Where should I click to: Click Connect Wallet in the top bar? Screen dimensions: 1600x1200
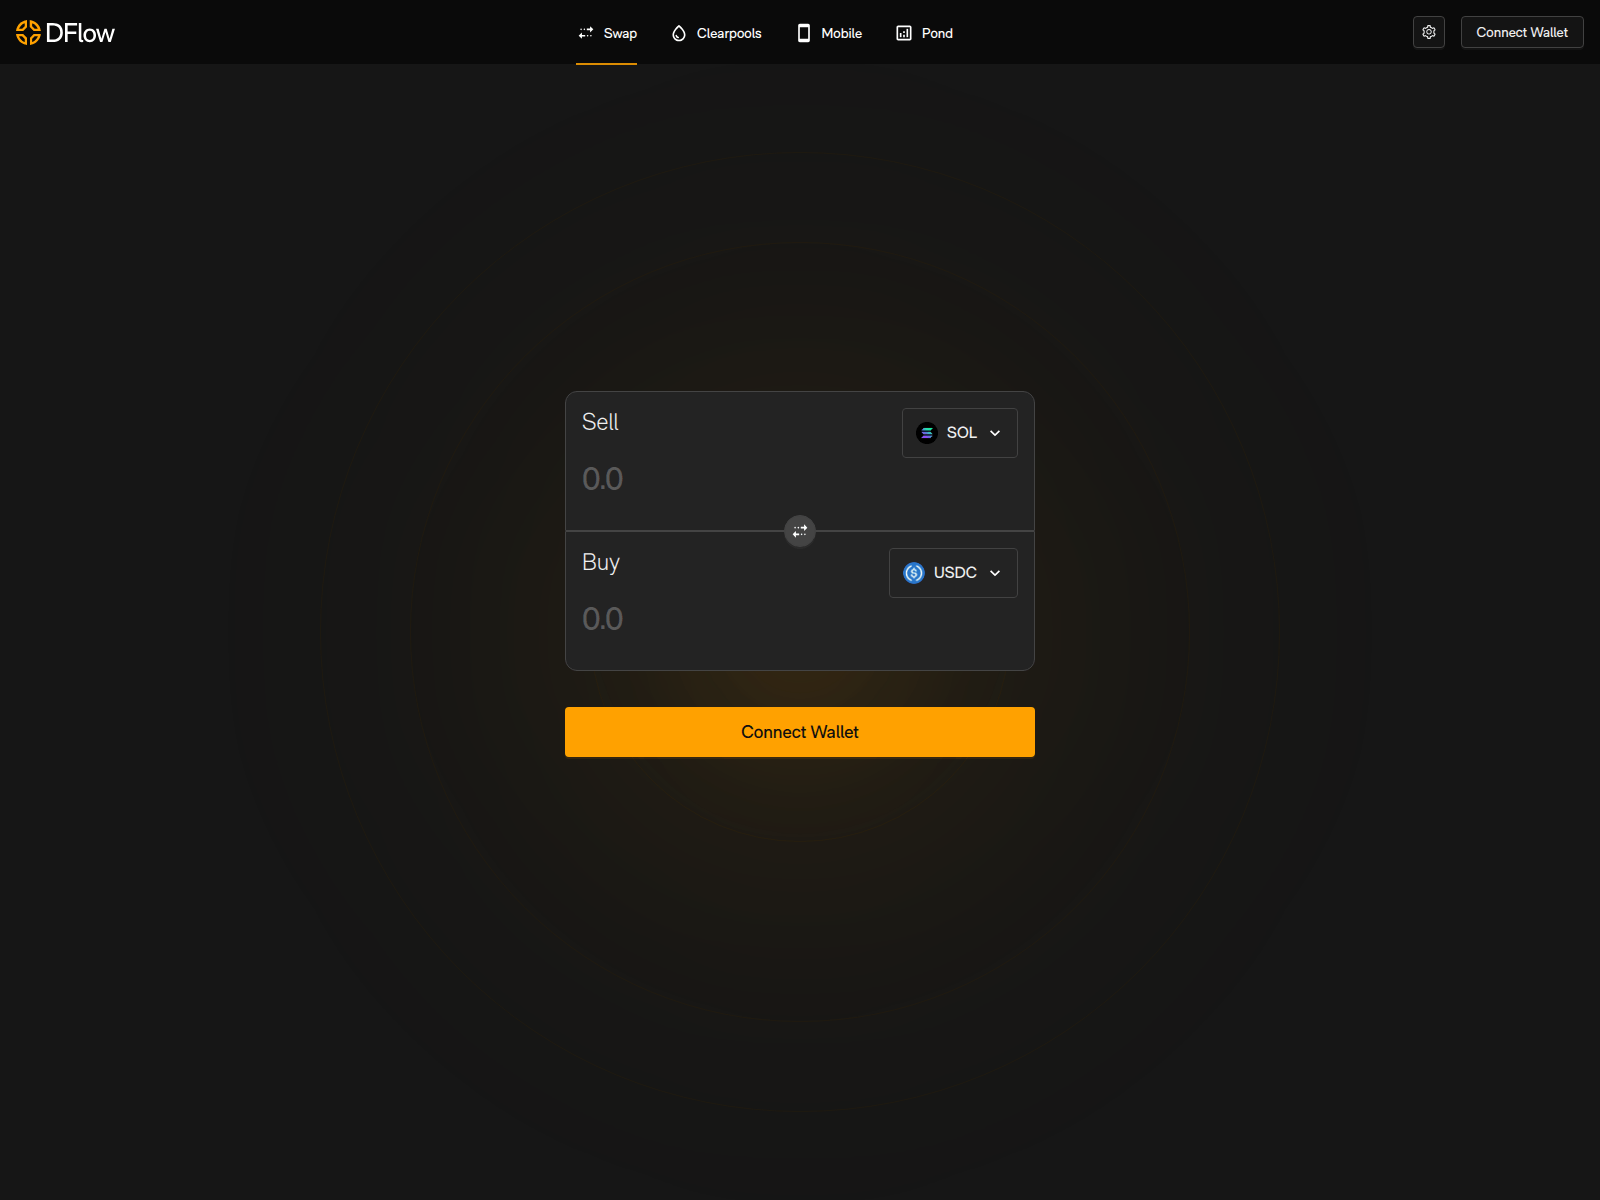click(1521, 32)
